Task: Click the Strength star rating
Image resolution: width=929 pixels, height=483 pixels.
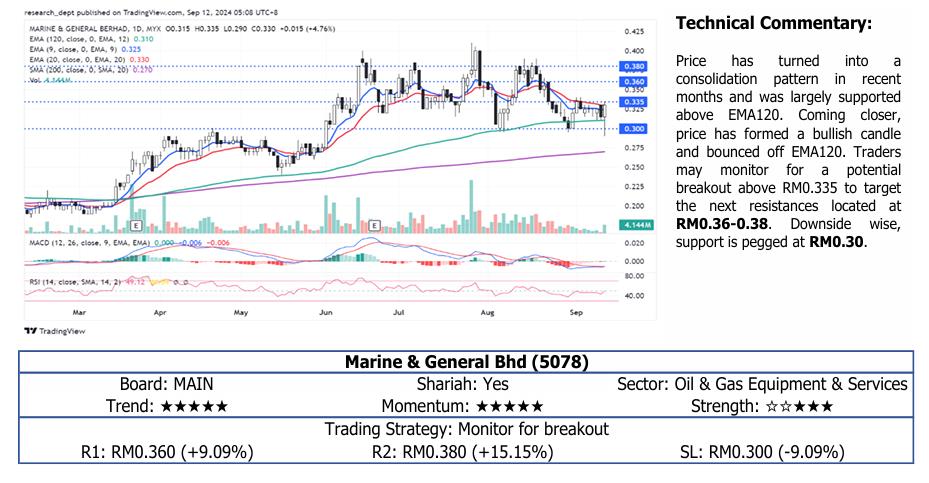Action: pos(765,407)
